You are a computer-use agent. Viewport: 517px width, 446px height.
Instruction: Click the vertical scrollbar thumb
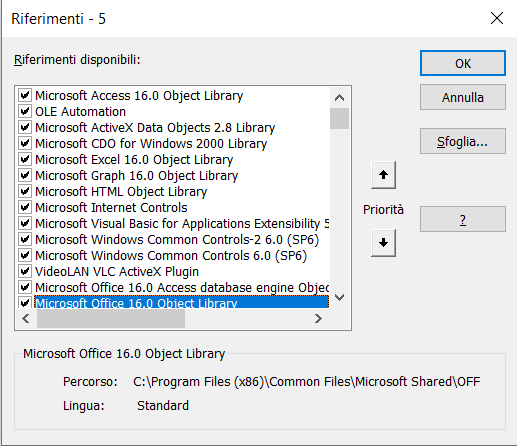coord(339,118)
